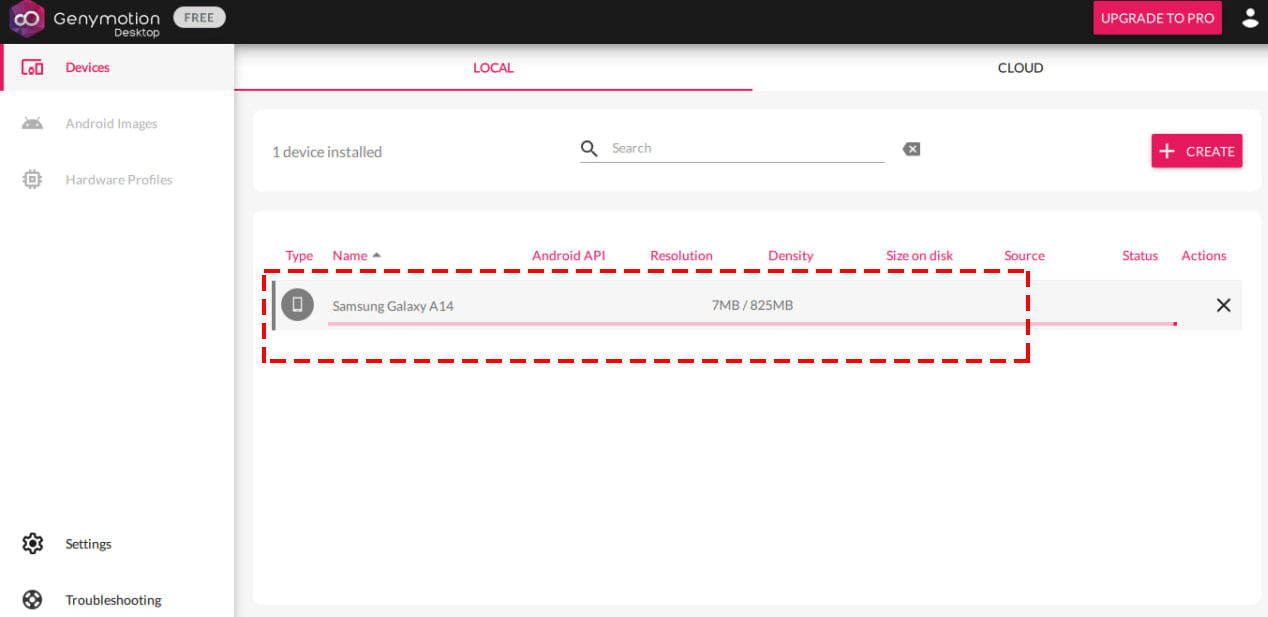Open Settings gear icon
This screenshot has height=617, width=1268.
click(32, 544)
